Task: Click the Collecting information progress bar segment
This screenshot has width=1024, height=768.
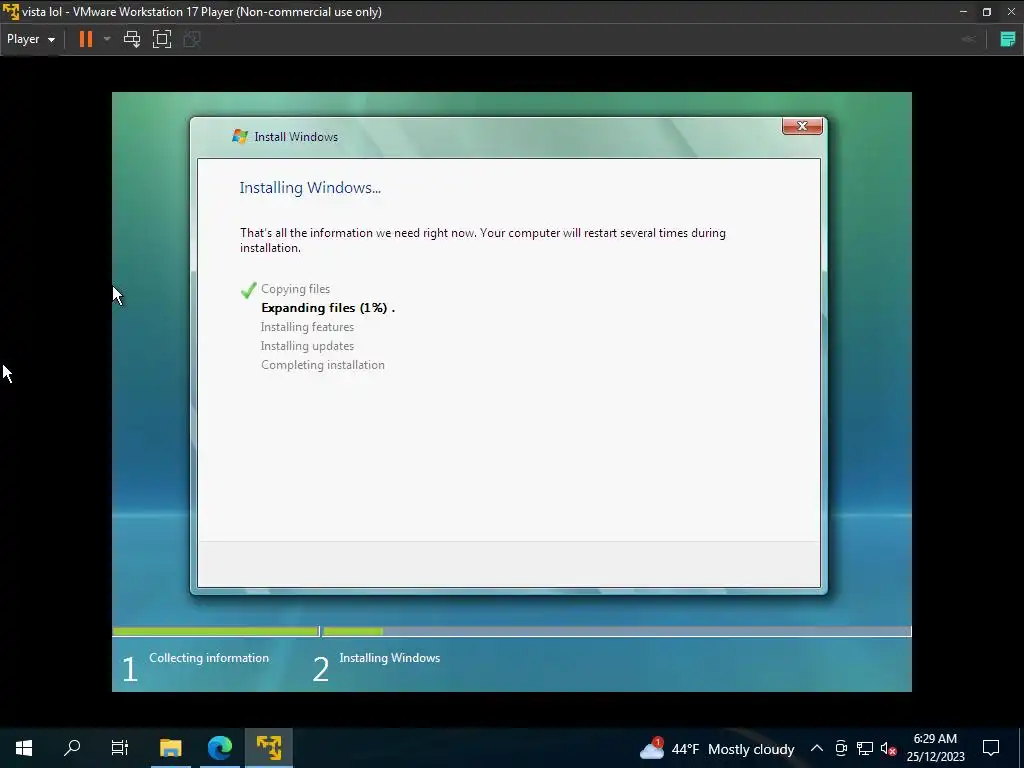Action: click(216, 632)
